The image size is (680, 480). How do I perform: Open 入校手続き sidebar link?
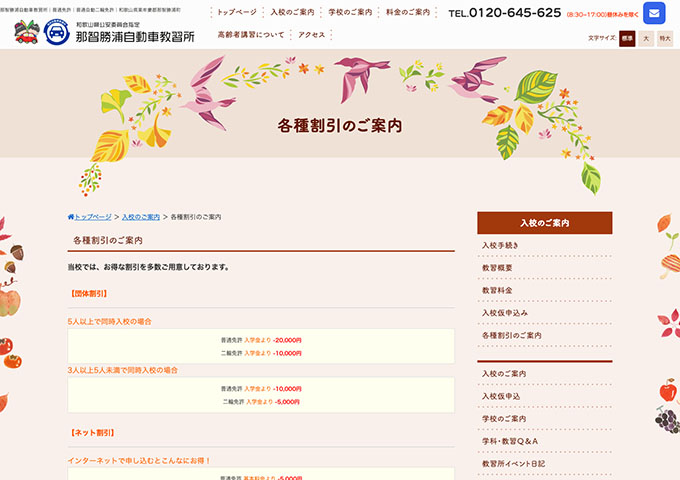tap(500, 245)
